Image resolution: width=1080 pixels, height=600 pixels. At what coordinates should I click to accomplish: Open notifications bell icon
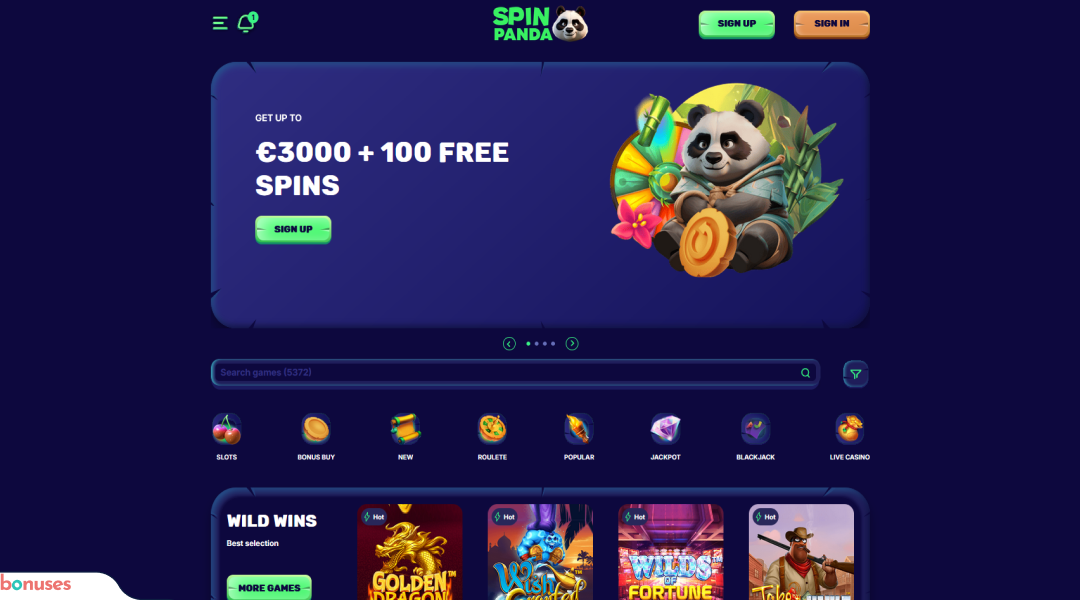click(247, 23)
